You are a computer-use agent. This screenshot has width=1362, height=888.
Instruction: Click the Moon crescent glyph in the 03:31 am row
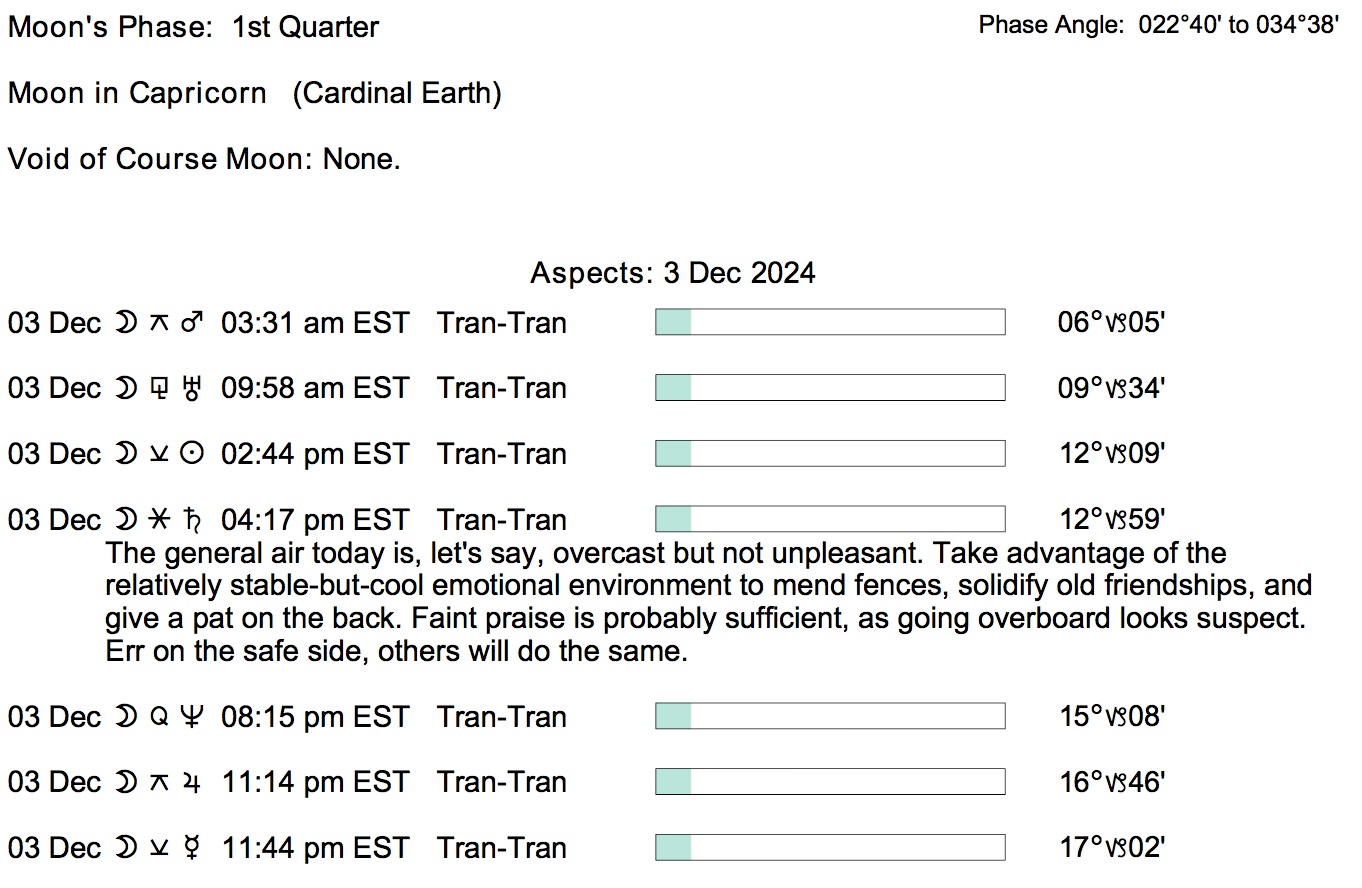point(126,323)
